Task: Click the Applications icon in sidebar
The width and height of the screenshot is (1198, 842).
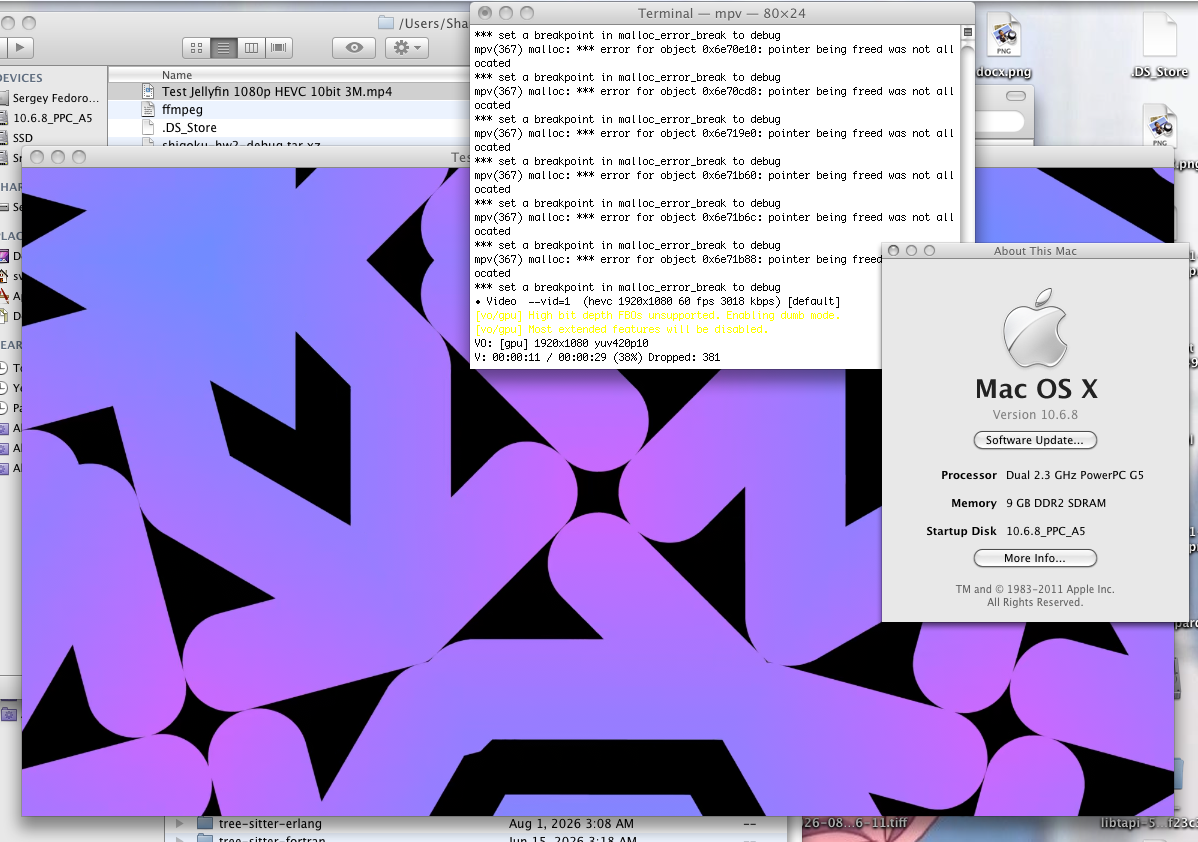Action: [4, 296]
